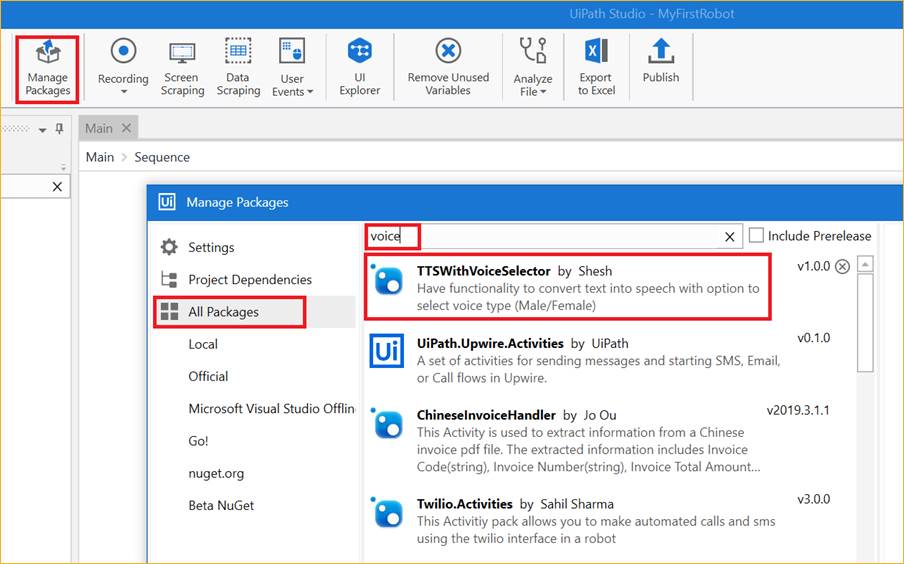Click Sequence in the breadcrumb
This screenshot has width=904, height=564.
pyautogui.click(x=162, y=157)
